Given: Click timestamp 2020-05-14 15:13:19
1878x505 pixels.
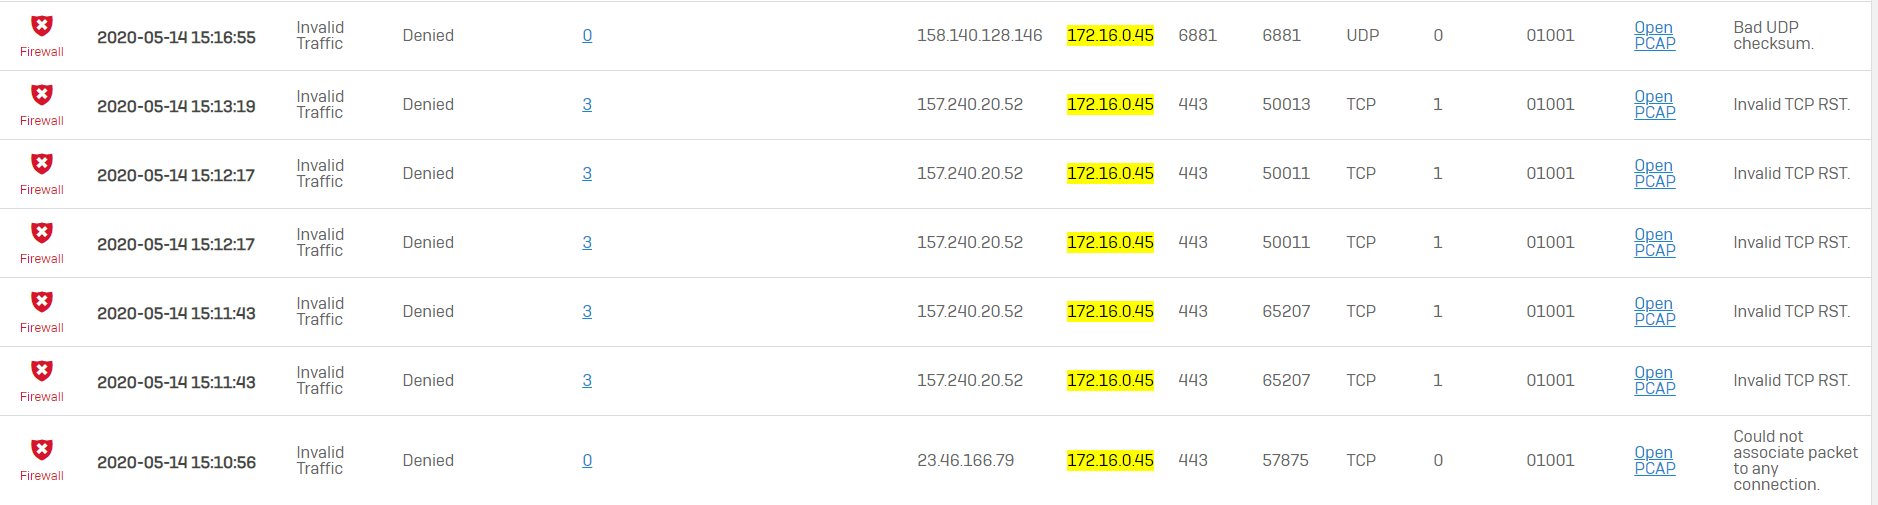Looking at the screenshot, I should click(x=176, y=106).
